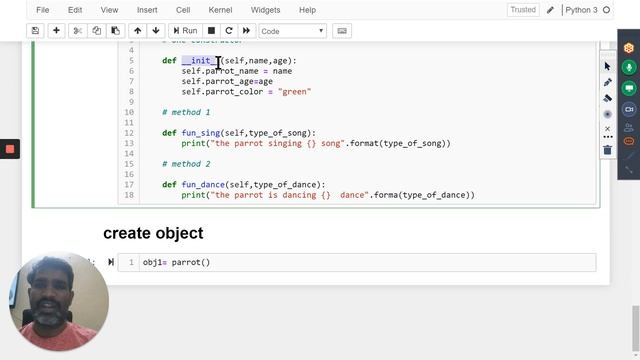
Task: Click the create object heading
Action: (x=153, y=233)
